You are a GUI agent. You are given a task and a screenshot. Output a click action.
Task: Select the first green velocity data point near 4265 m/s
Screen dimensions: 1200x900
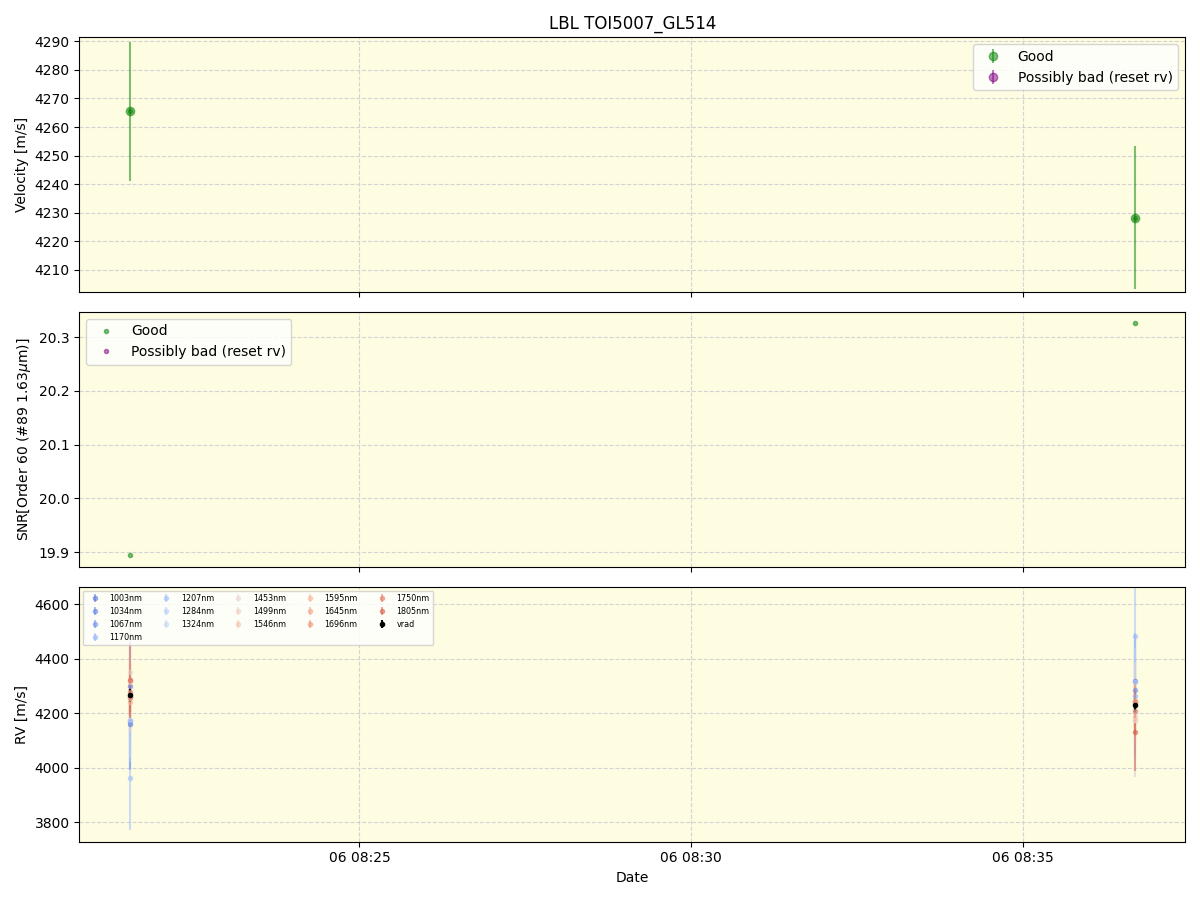130,111
